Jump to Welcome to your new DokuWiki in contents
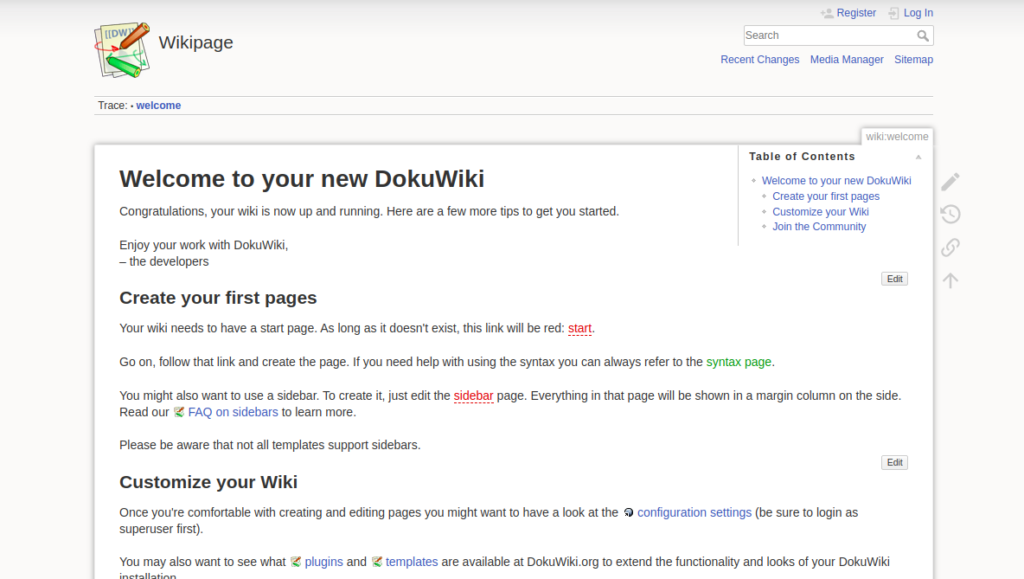 [836, 180]
